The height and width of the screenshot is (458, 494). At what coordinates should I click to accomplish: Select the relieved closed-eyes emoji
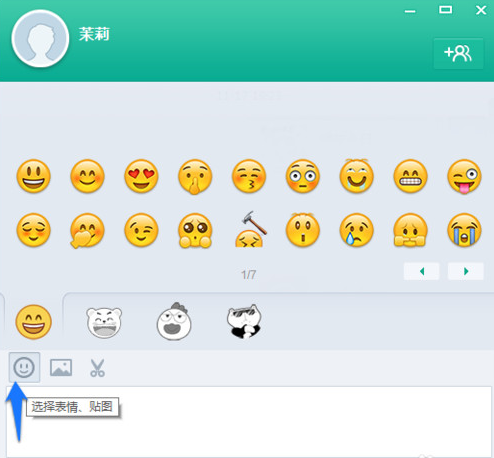(34, 230)
